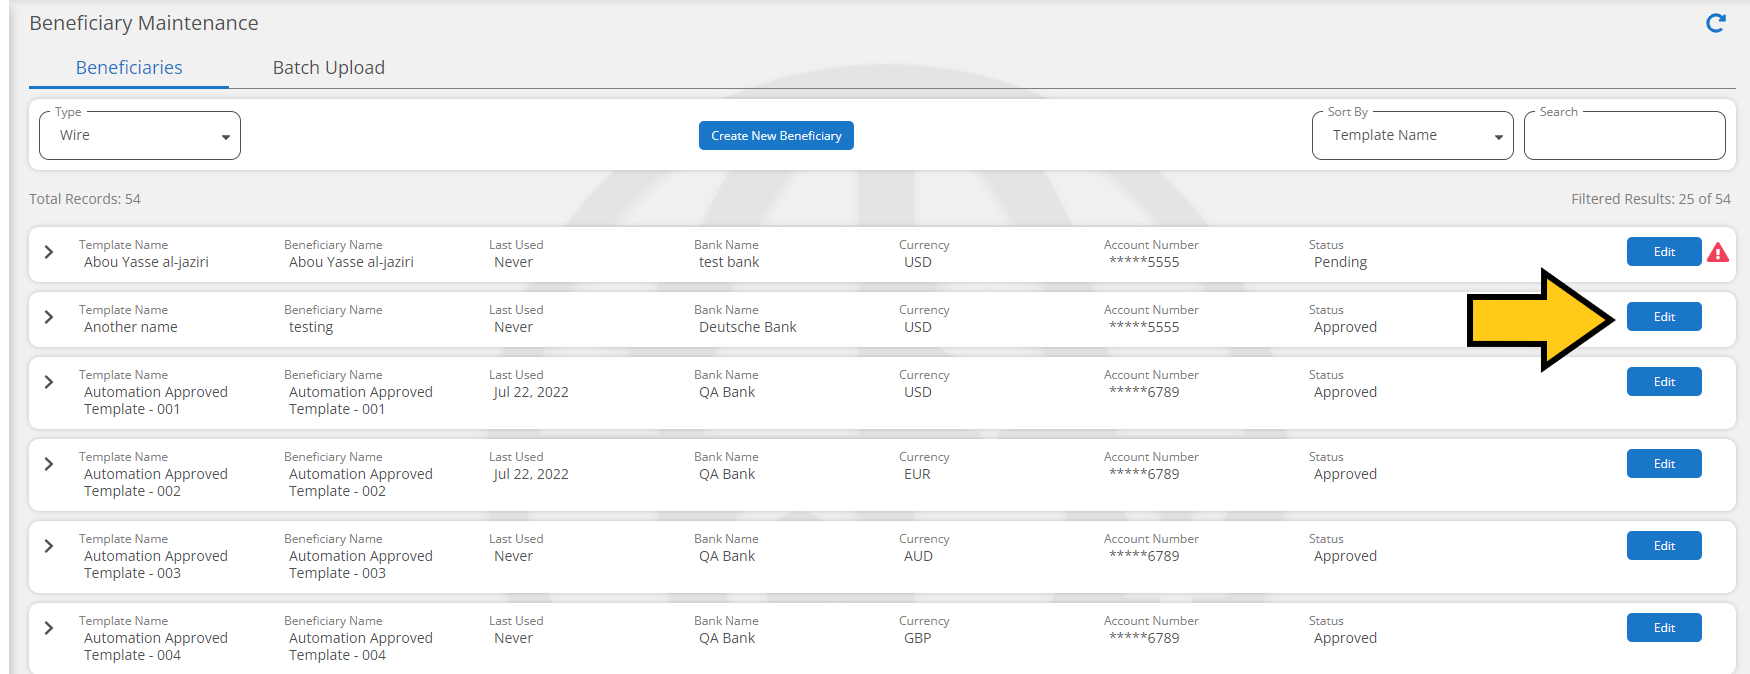
Task: Open the Batch Upload tab
Action: pos(329,67)
